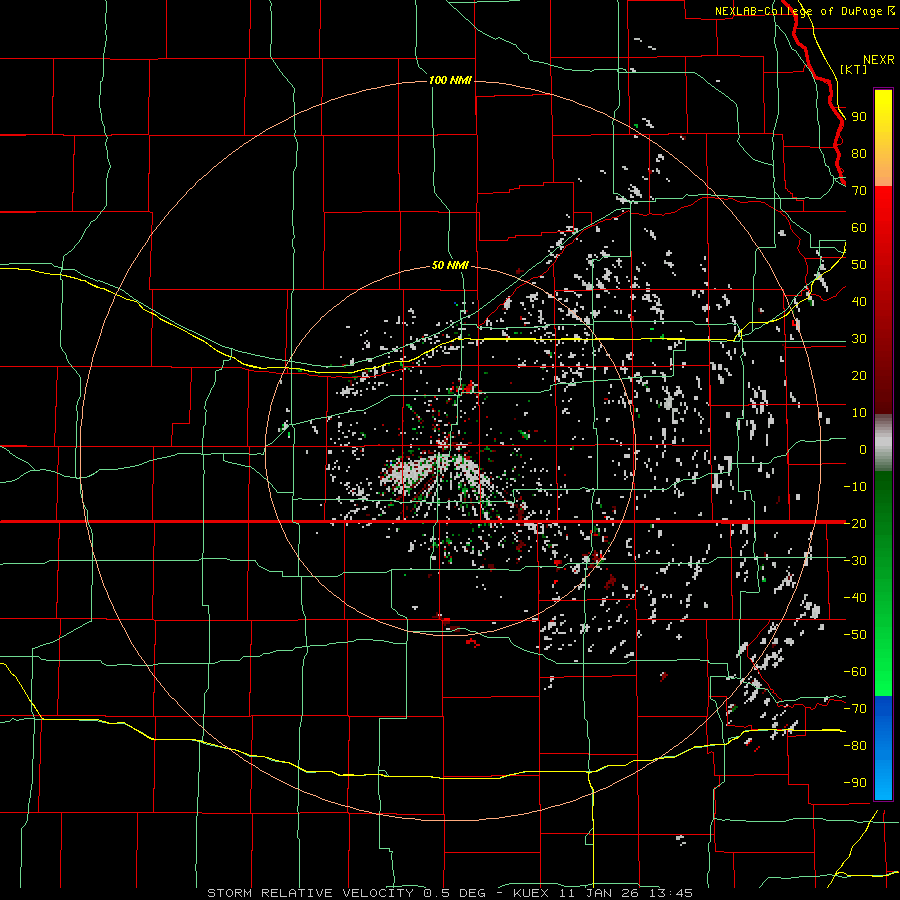Select the positive 60 knot scale label
Viewport: 900px width, 900px height.
click(x=859, y=228)
